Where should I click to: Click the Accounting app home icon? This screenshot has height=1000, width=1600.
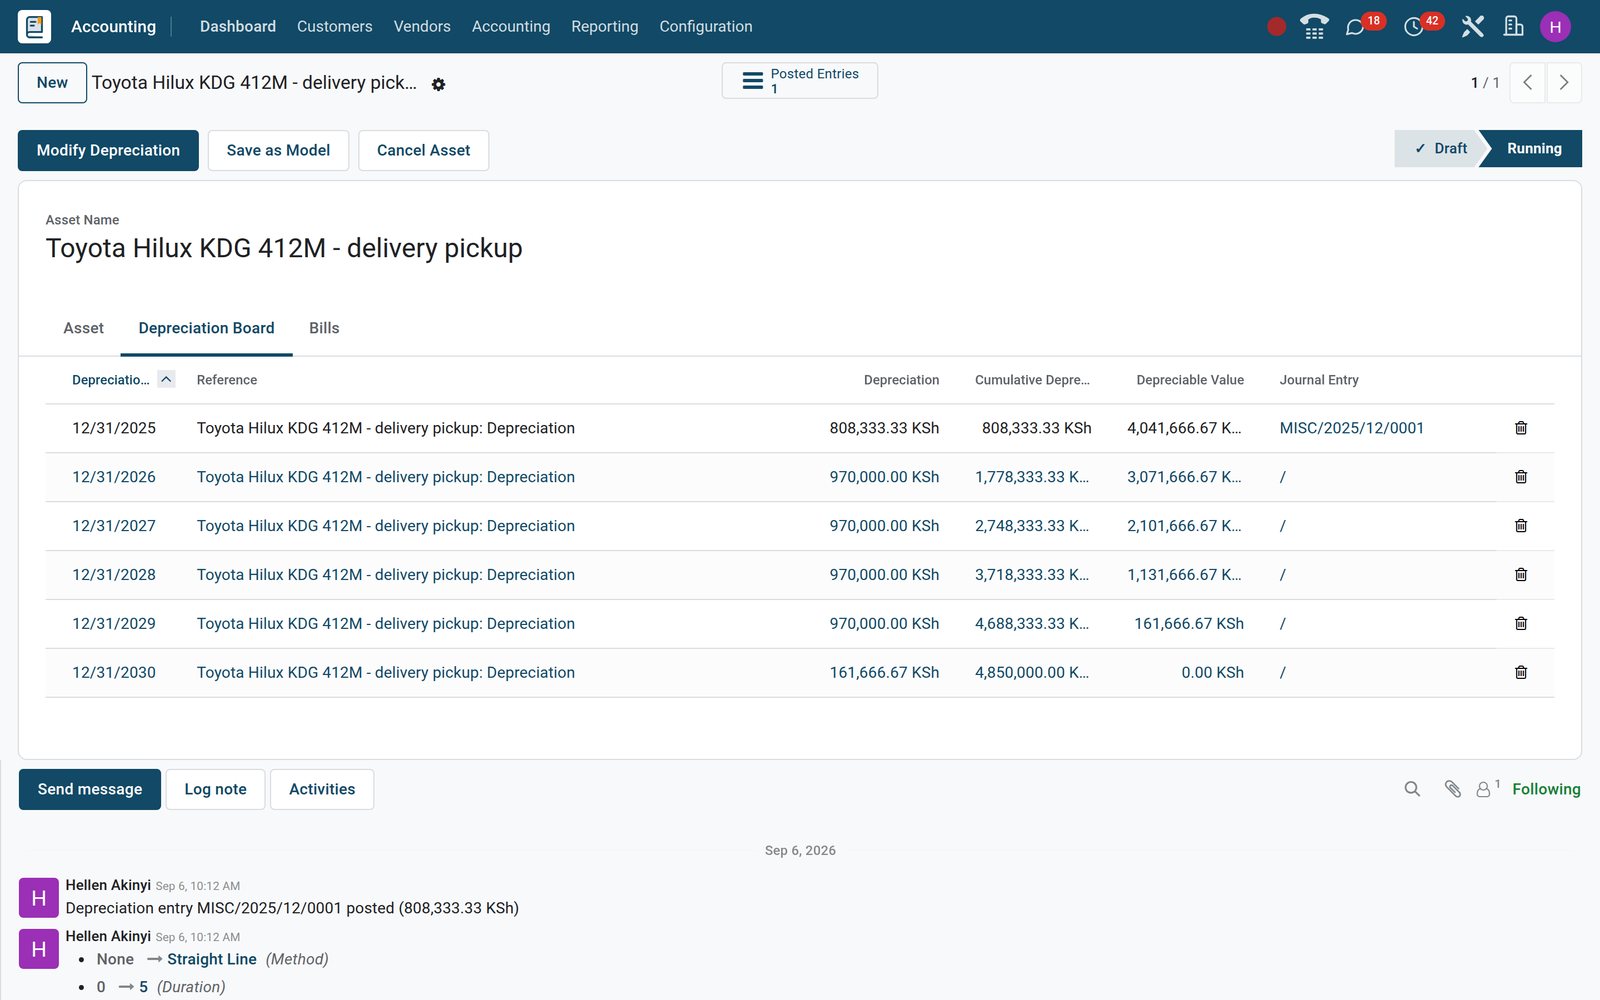(34, 26)
